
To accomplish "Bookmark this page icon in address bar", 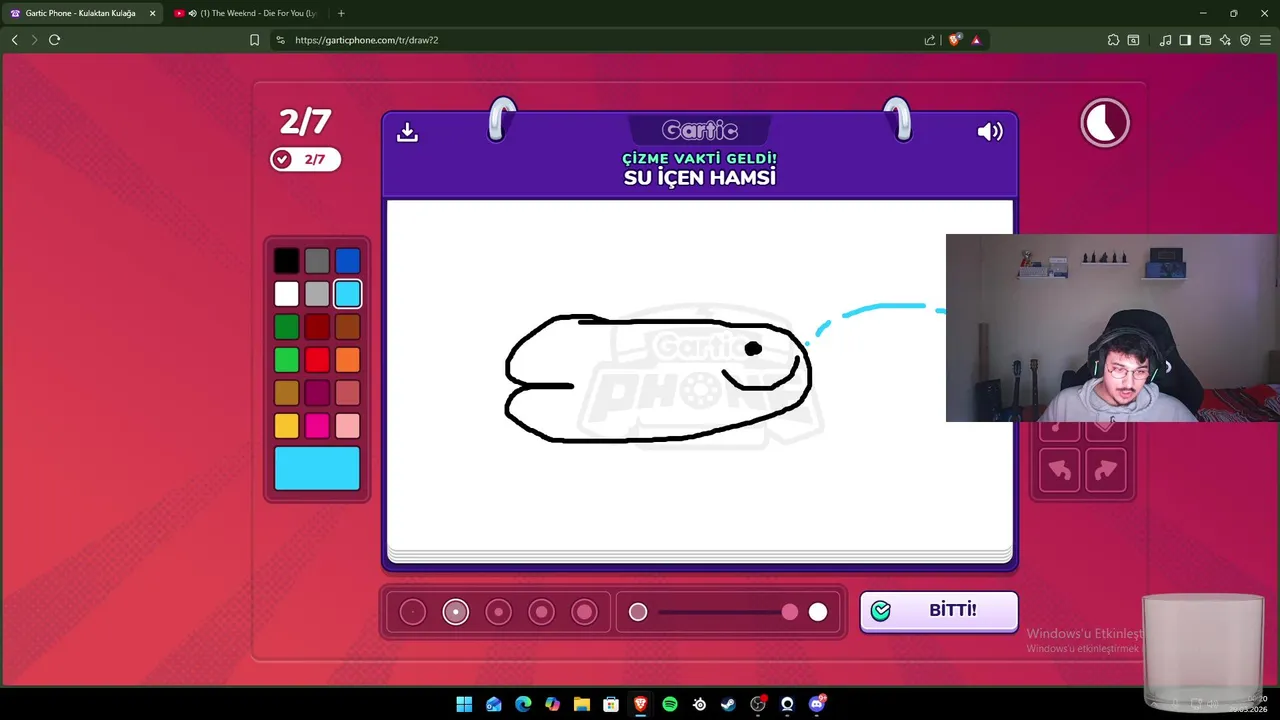I will point(254,40).
